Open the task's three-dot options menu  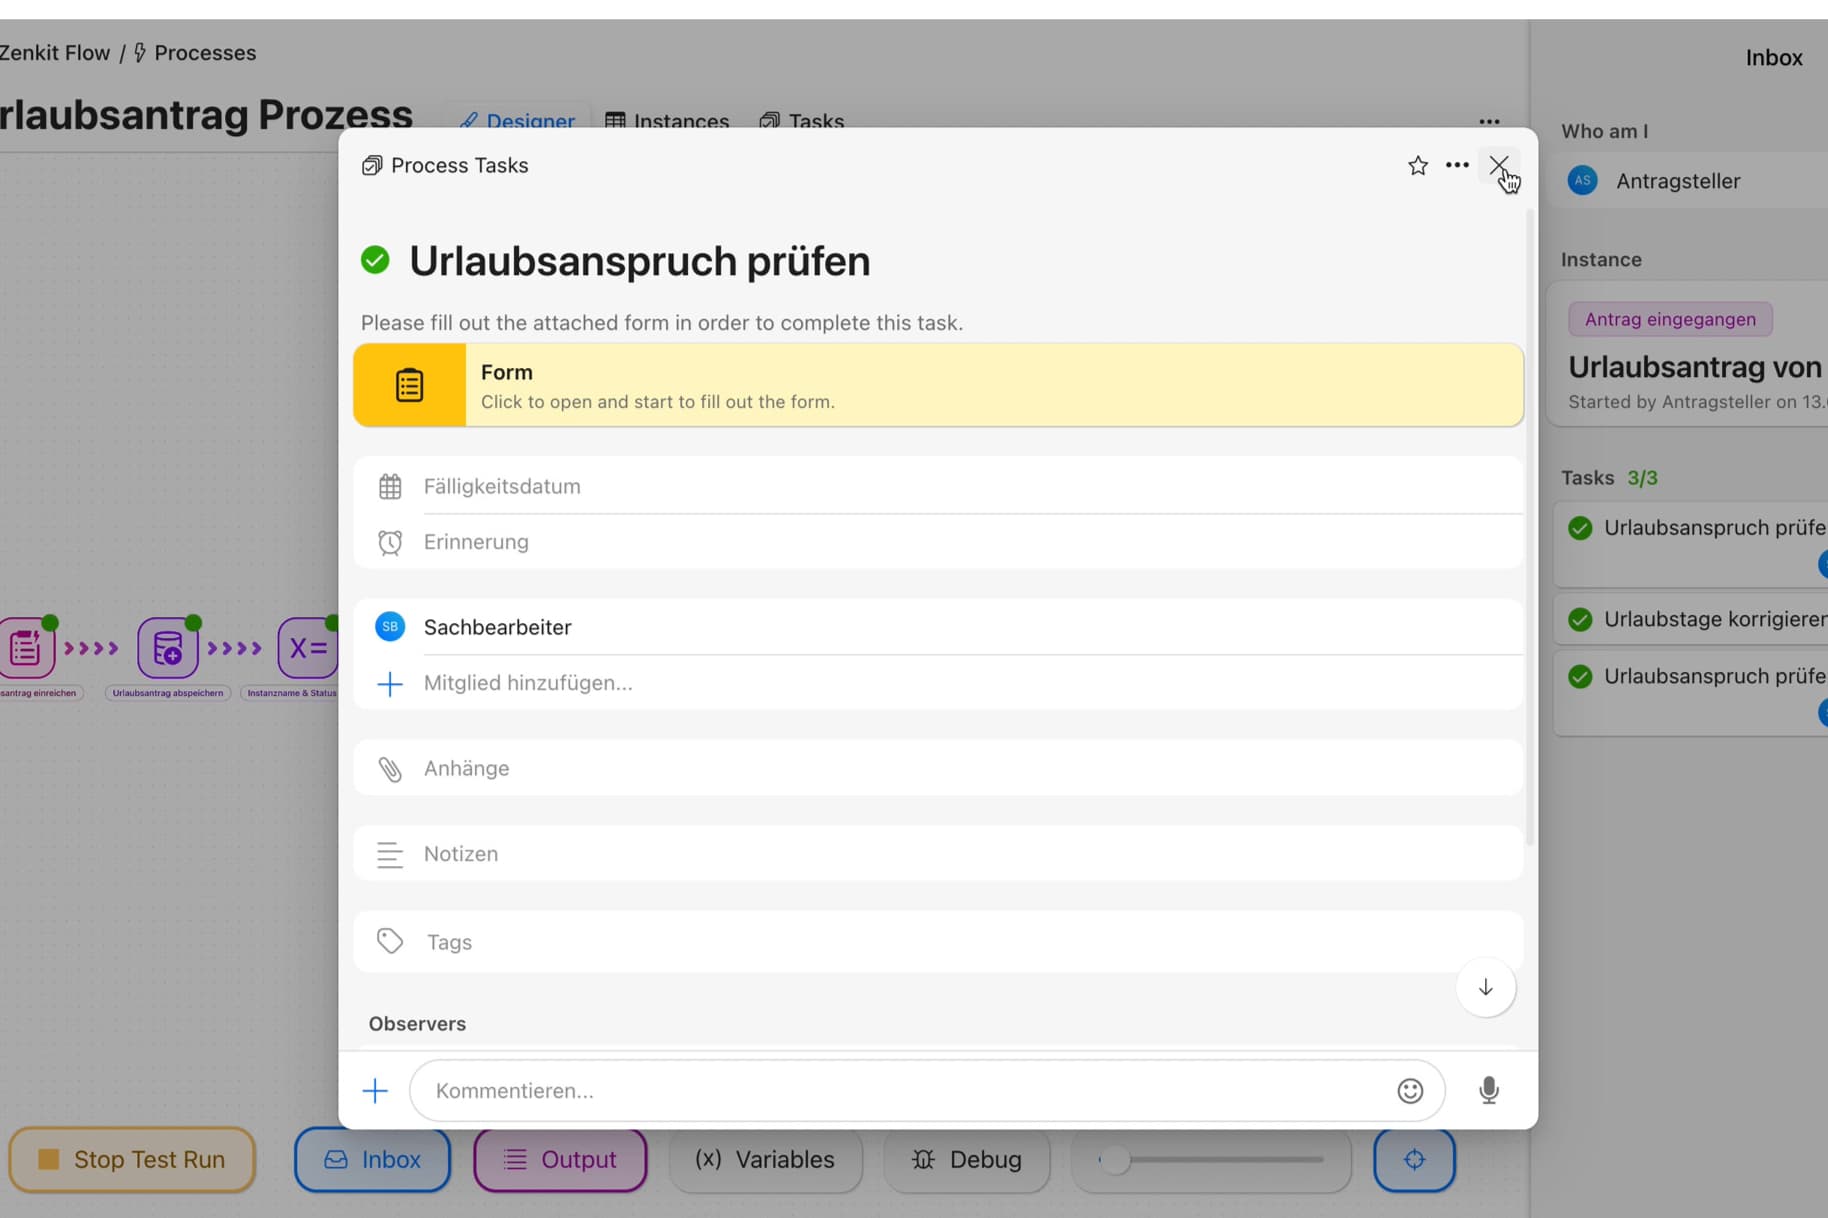[x=1457, y=166]
